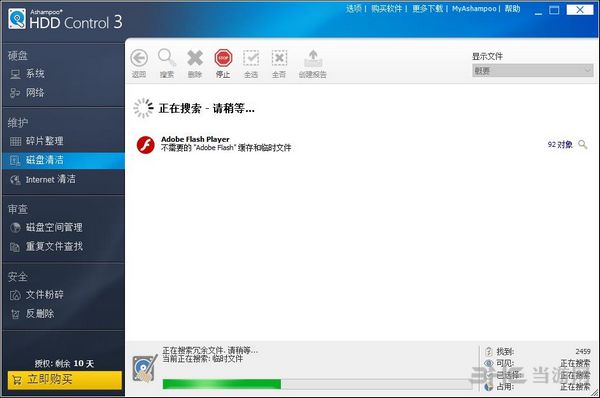Select 磁盘清洁 in the sidebar
600x398 pixels.
tap(63, 160)
